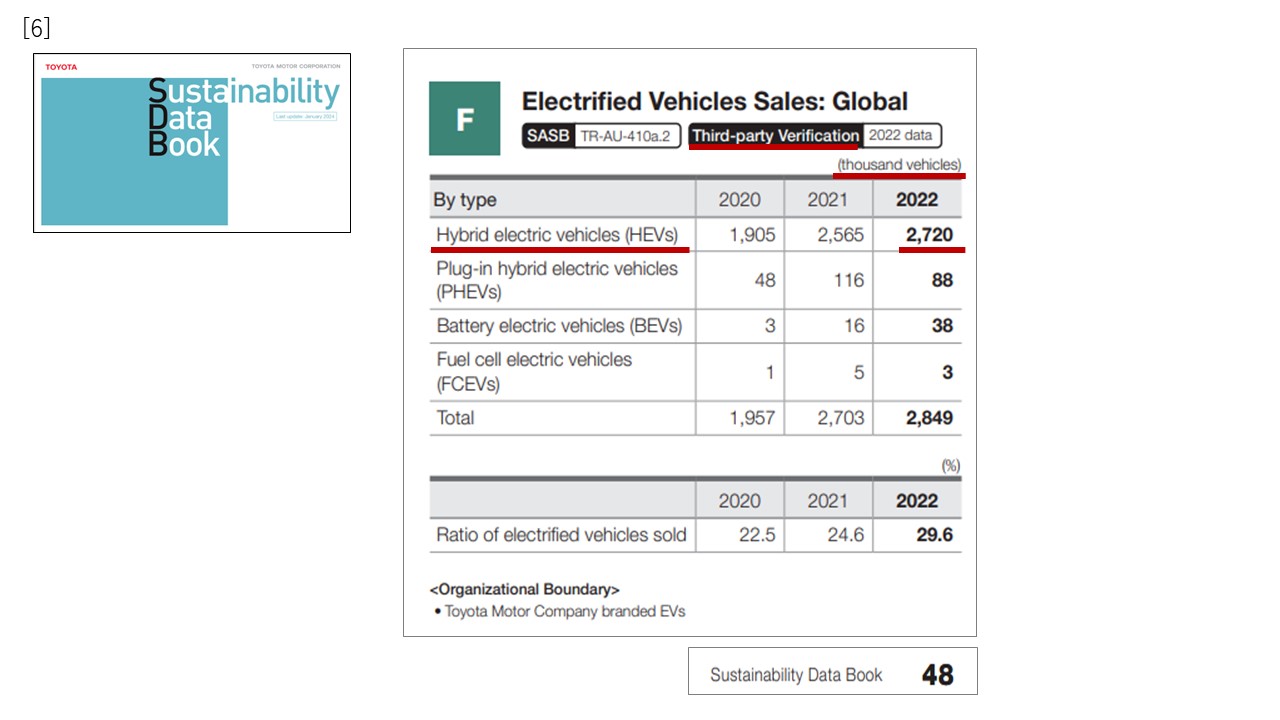1280x720 pixels.
Task: Click the By type column header
Action: coord(465,199)
